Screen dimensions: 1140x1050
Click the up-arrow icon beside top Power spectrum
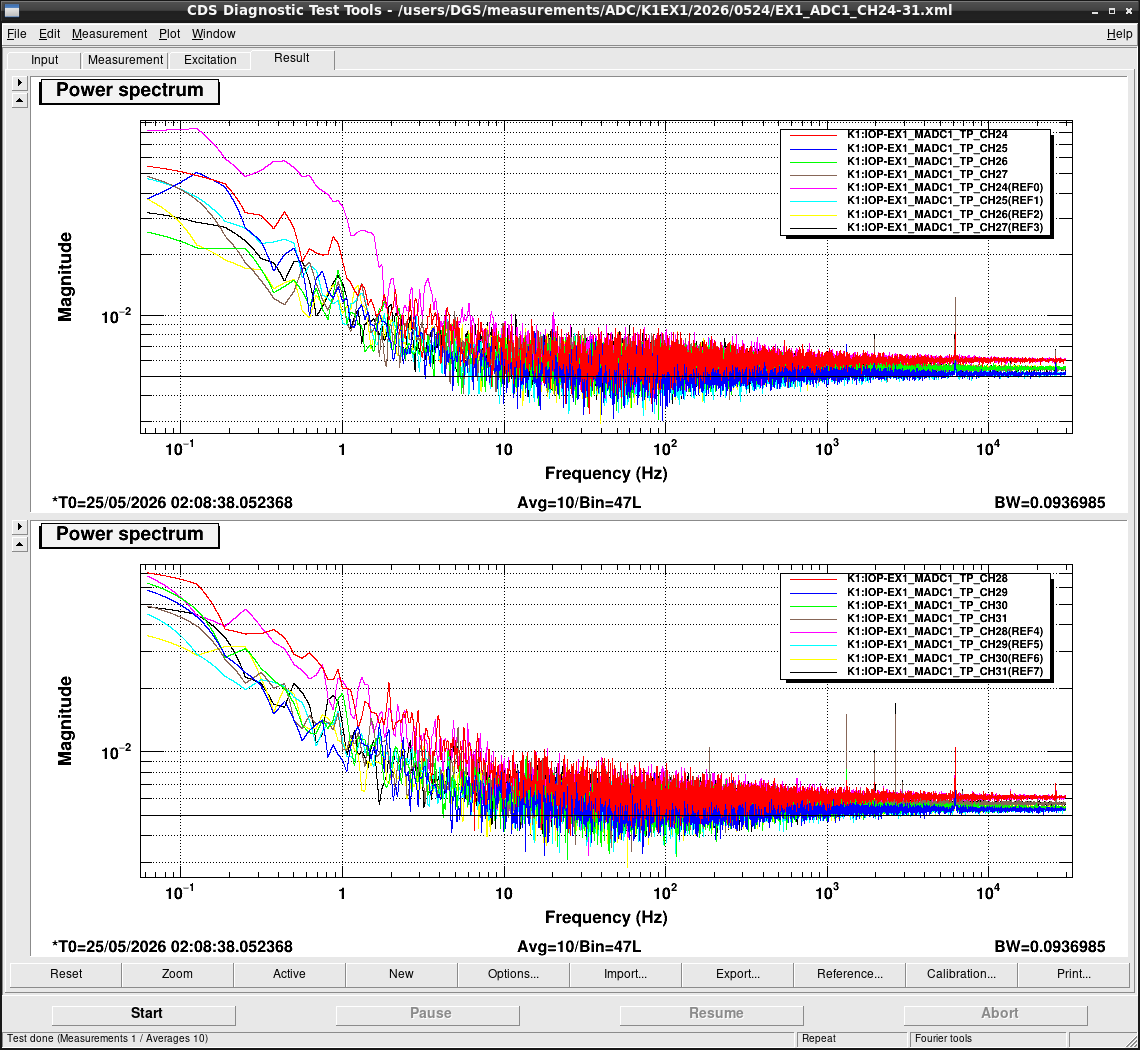(x=20, y=100)
